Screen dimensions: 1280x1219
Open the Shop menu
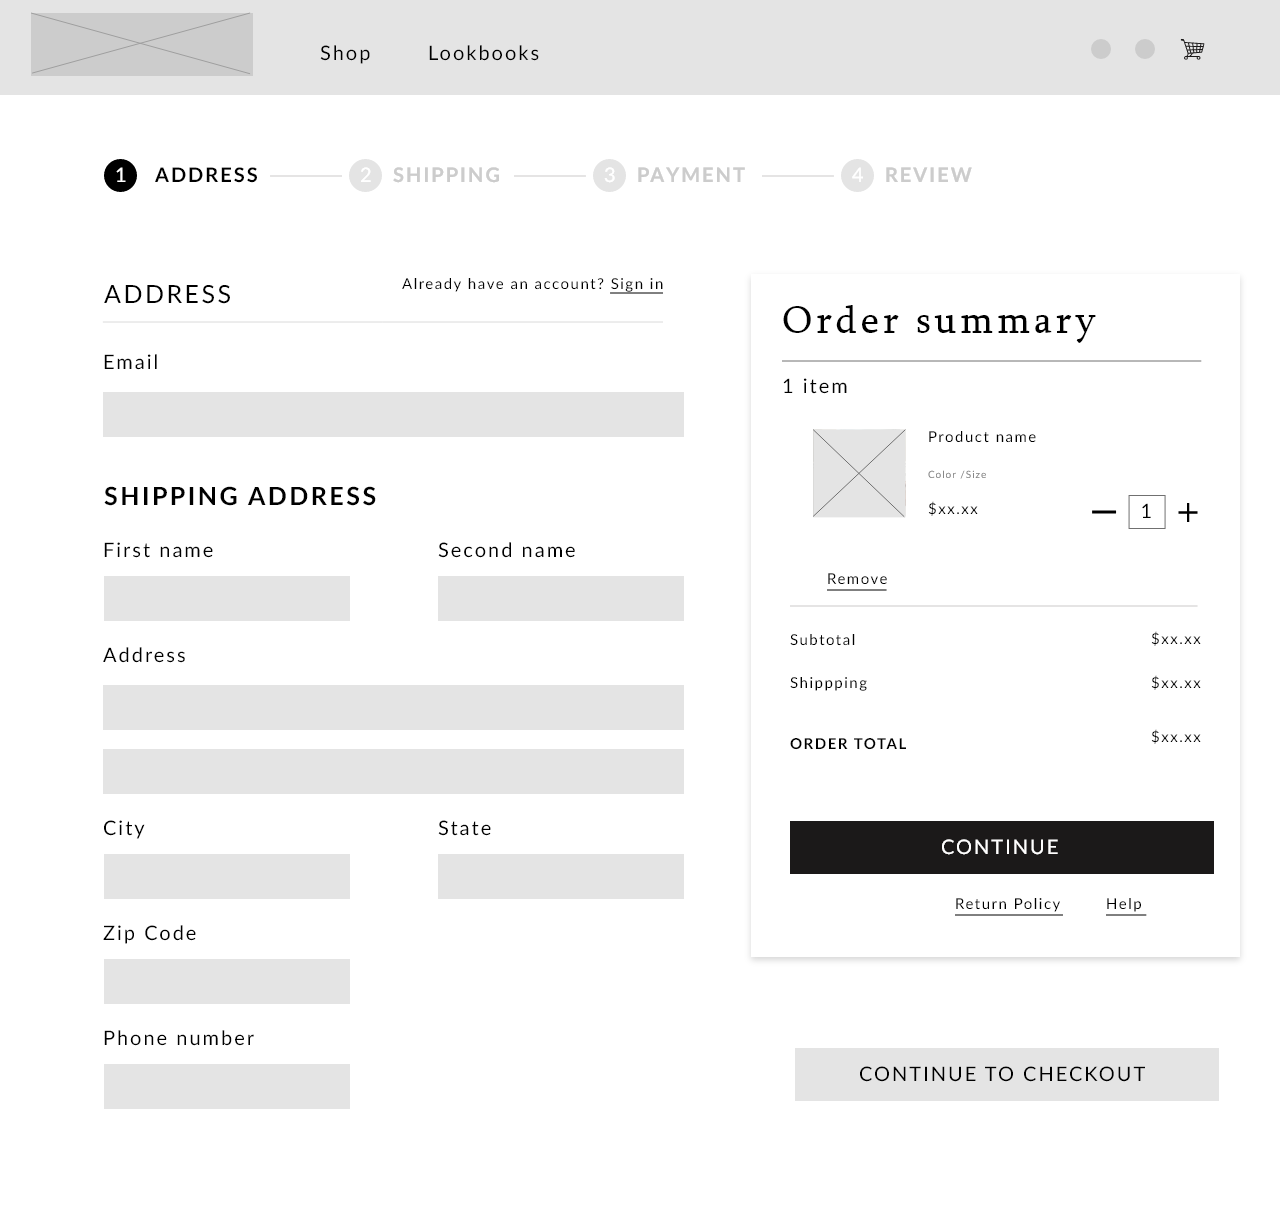345,53
